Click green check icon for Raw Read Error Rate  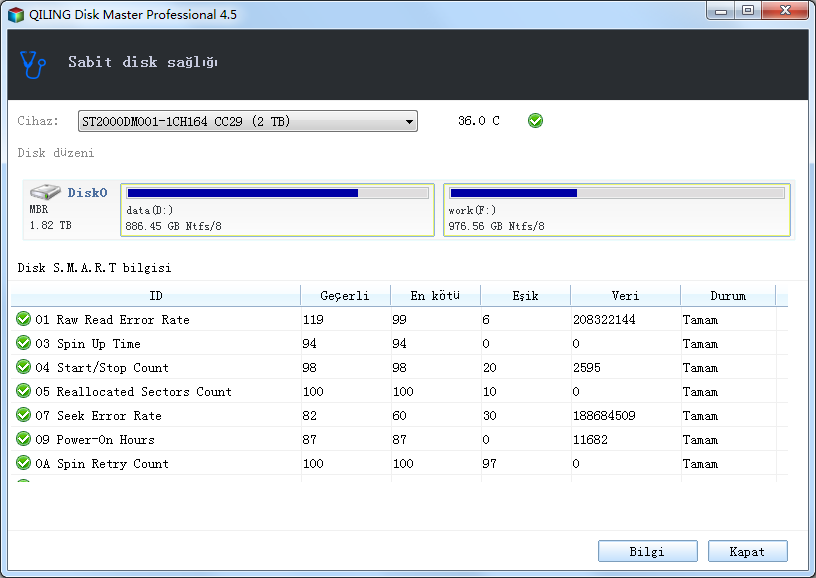(x=23, y=318)
